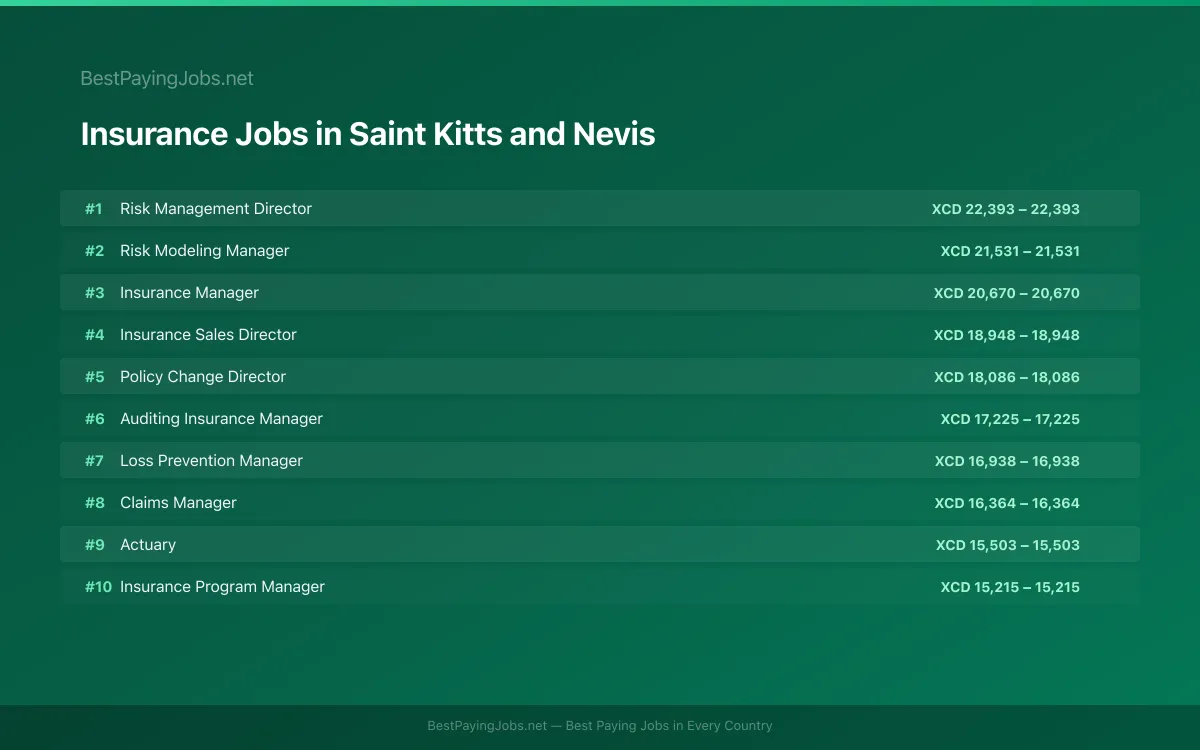Click the Actuary job title
The image size is (1200, 750).
(x=148, y=544)
